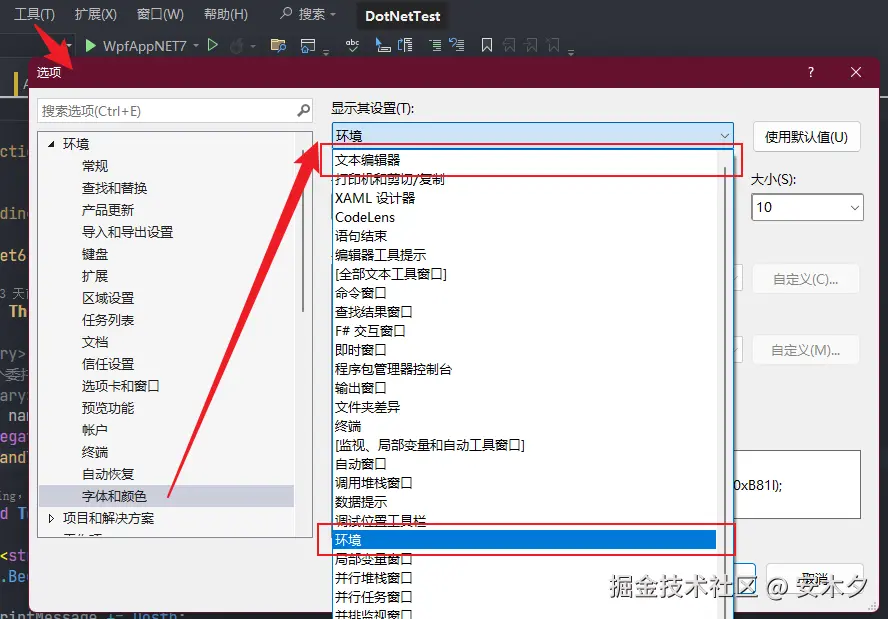This screenshot has width=888, height=619.
Task: Collapse the 环境 tree node
Action: click(x=51, y=144)
